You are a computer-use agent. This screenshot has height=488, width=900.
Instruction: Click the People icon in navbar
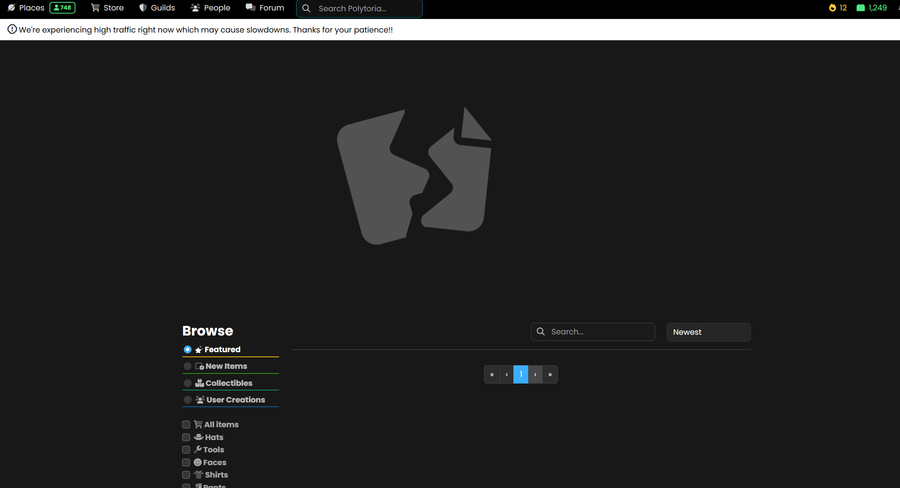click(x=195, y=8)
